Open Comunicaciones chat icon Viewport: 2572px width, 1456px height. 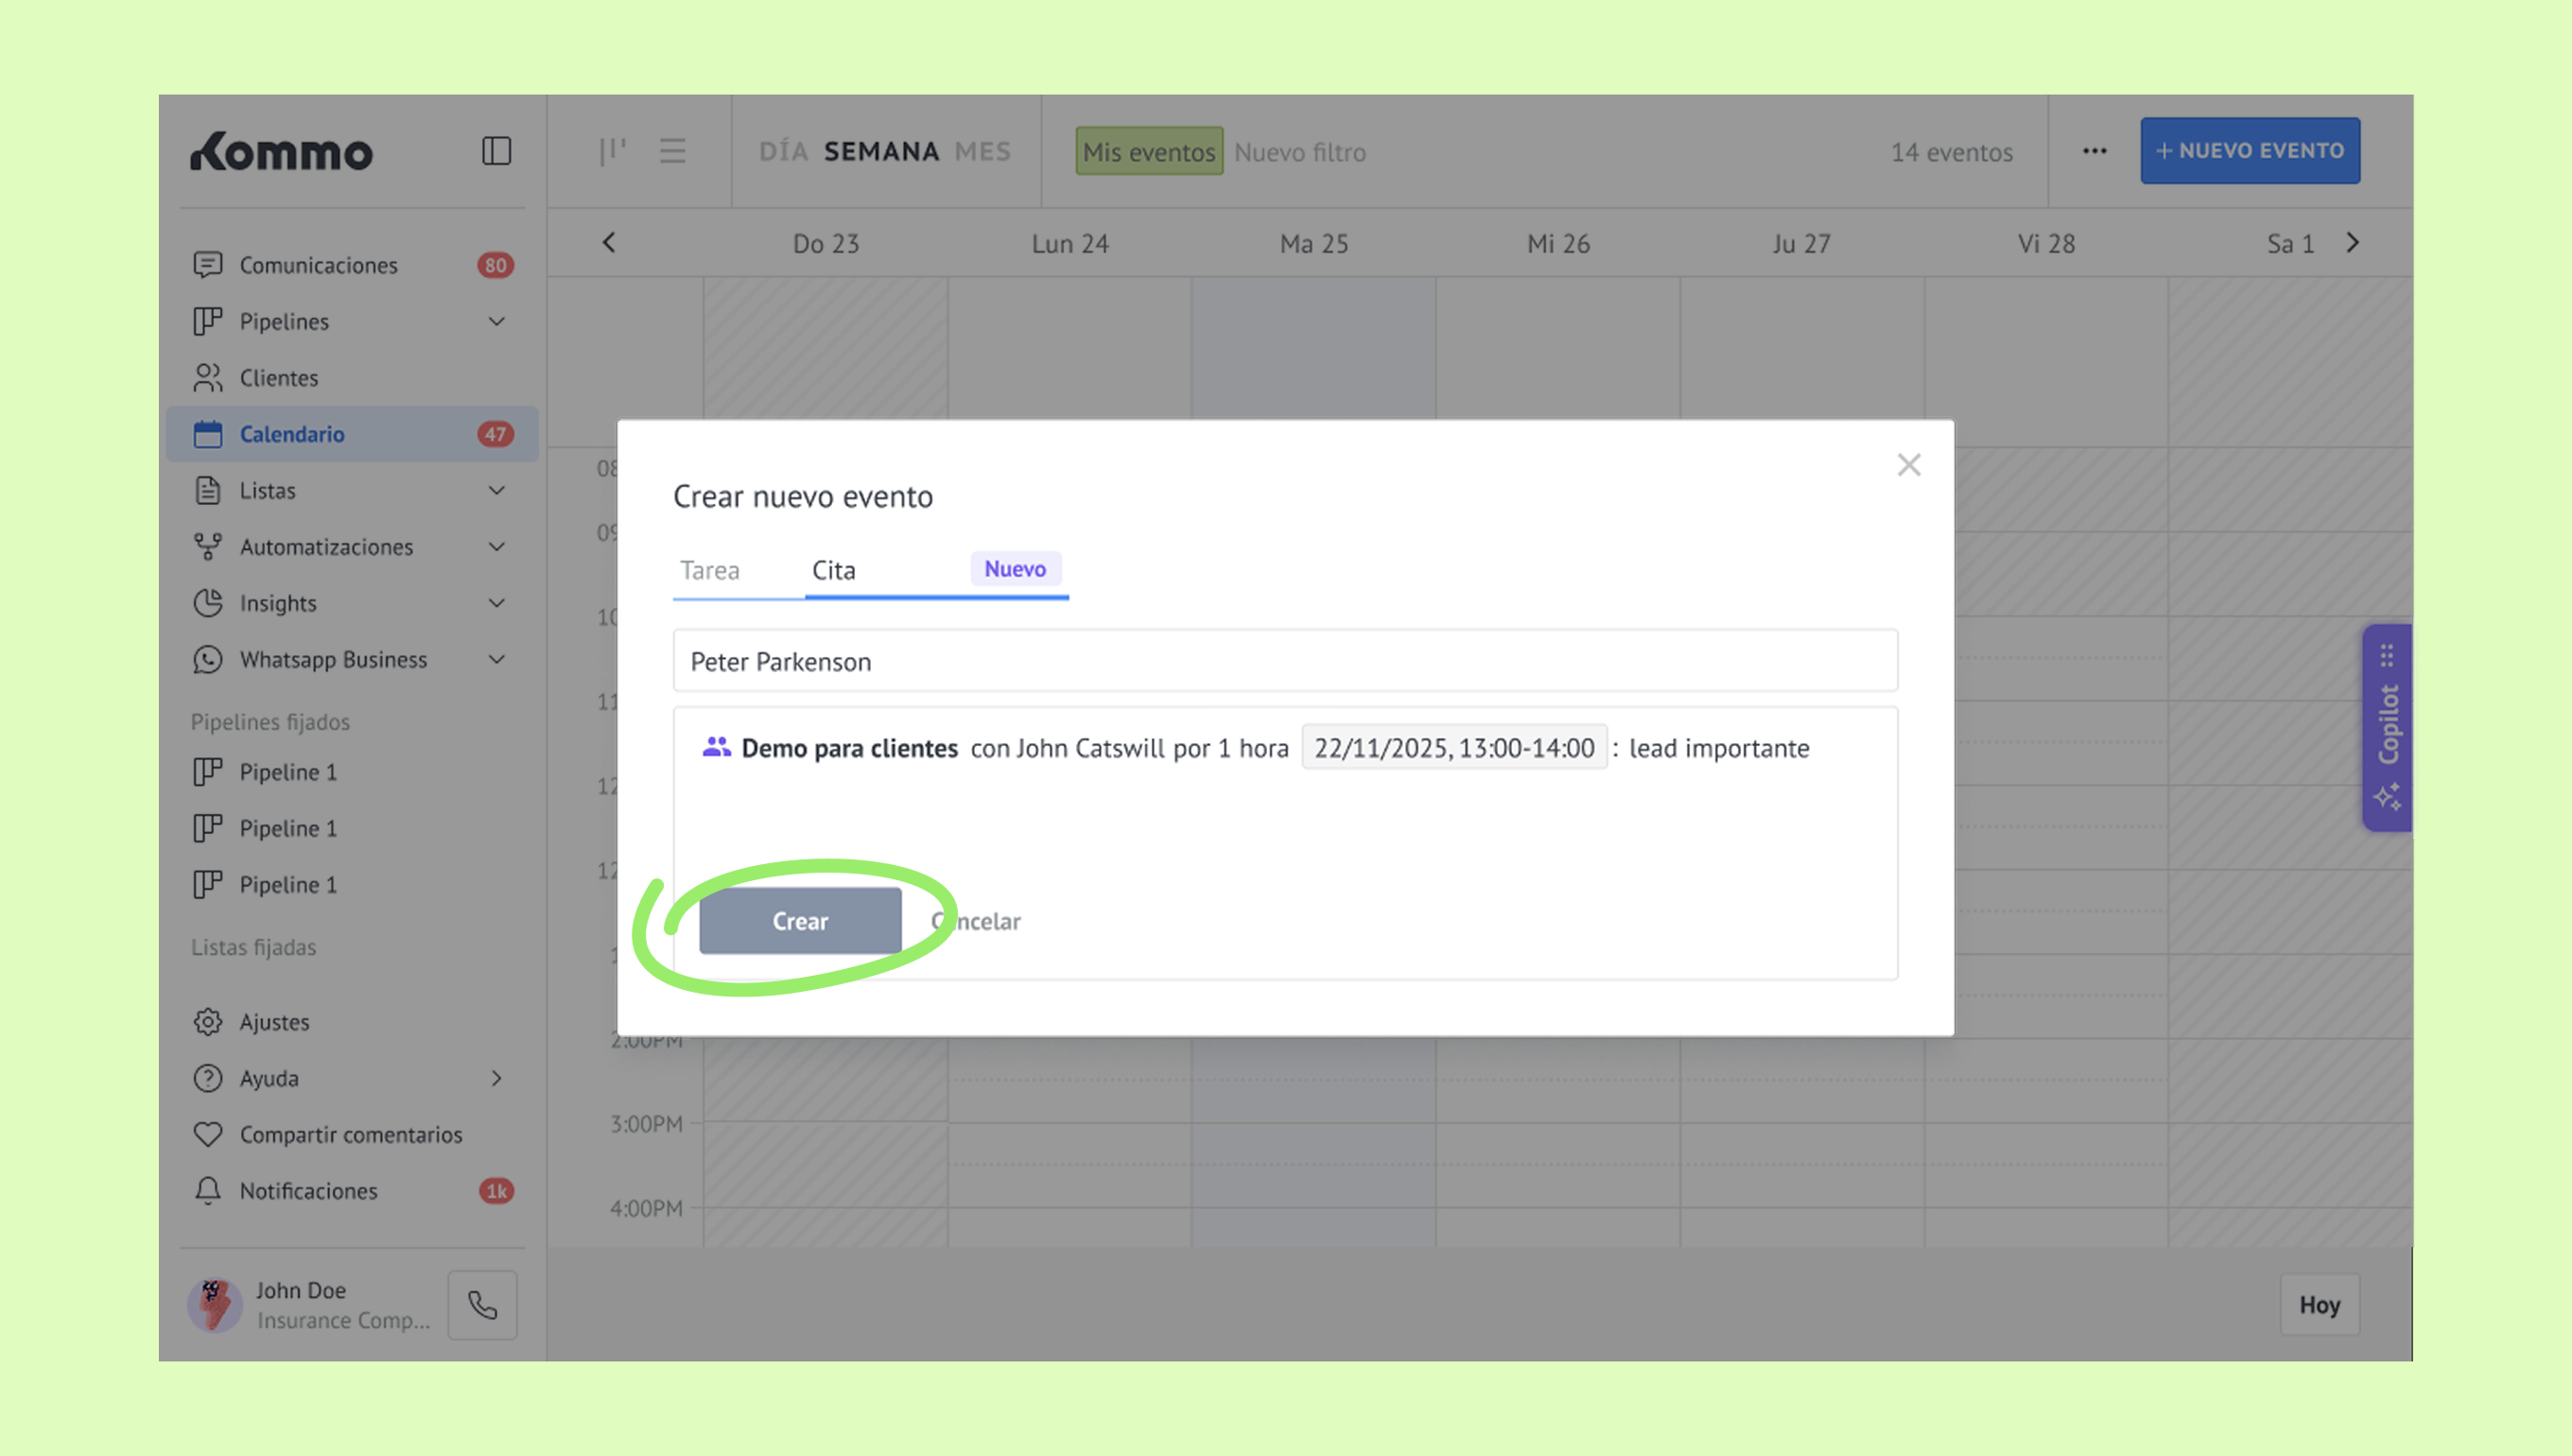click(x=208, y=265)
